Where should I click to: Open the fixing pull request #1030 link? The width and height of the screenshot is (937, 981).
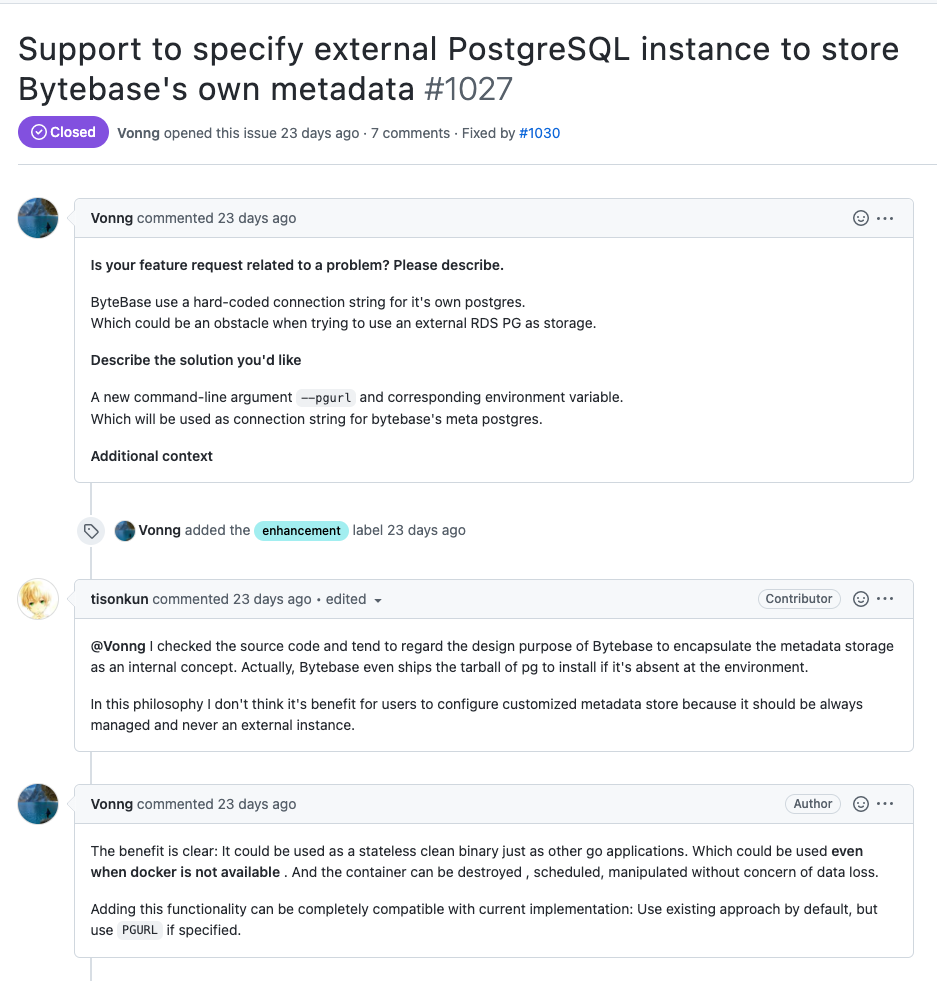click(x=539, y=133)
